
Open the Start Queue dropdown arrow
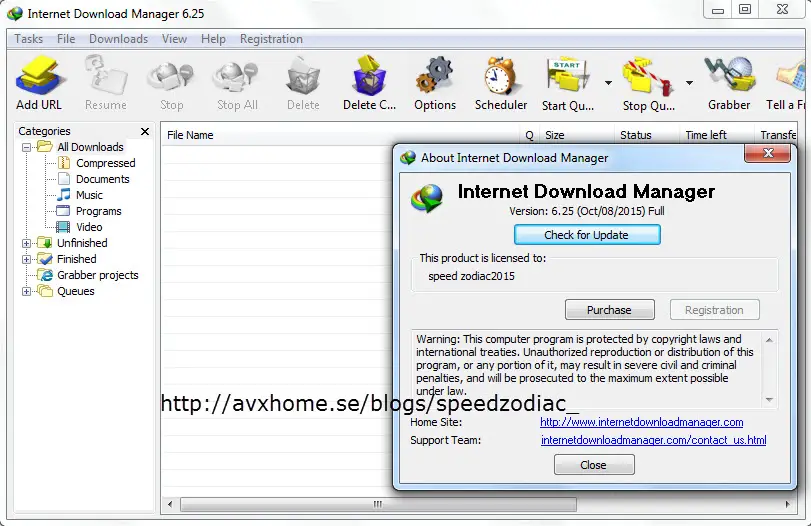[x=608, y=83]
